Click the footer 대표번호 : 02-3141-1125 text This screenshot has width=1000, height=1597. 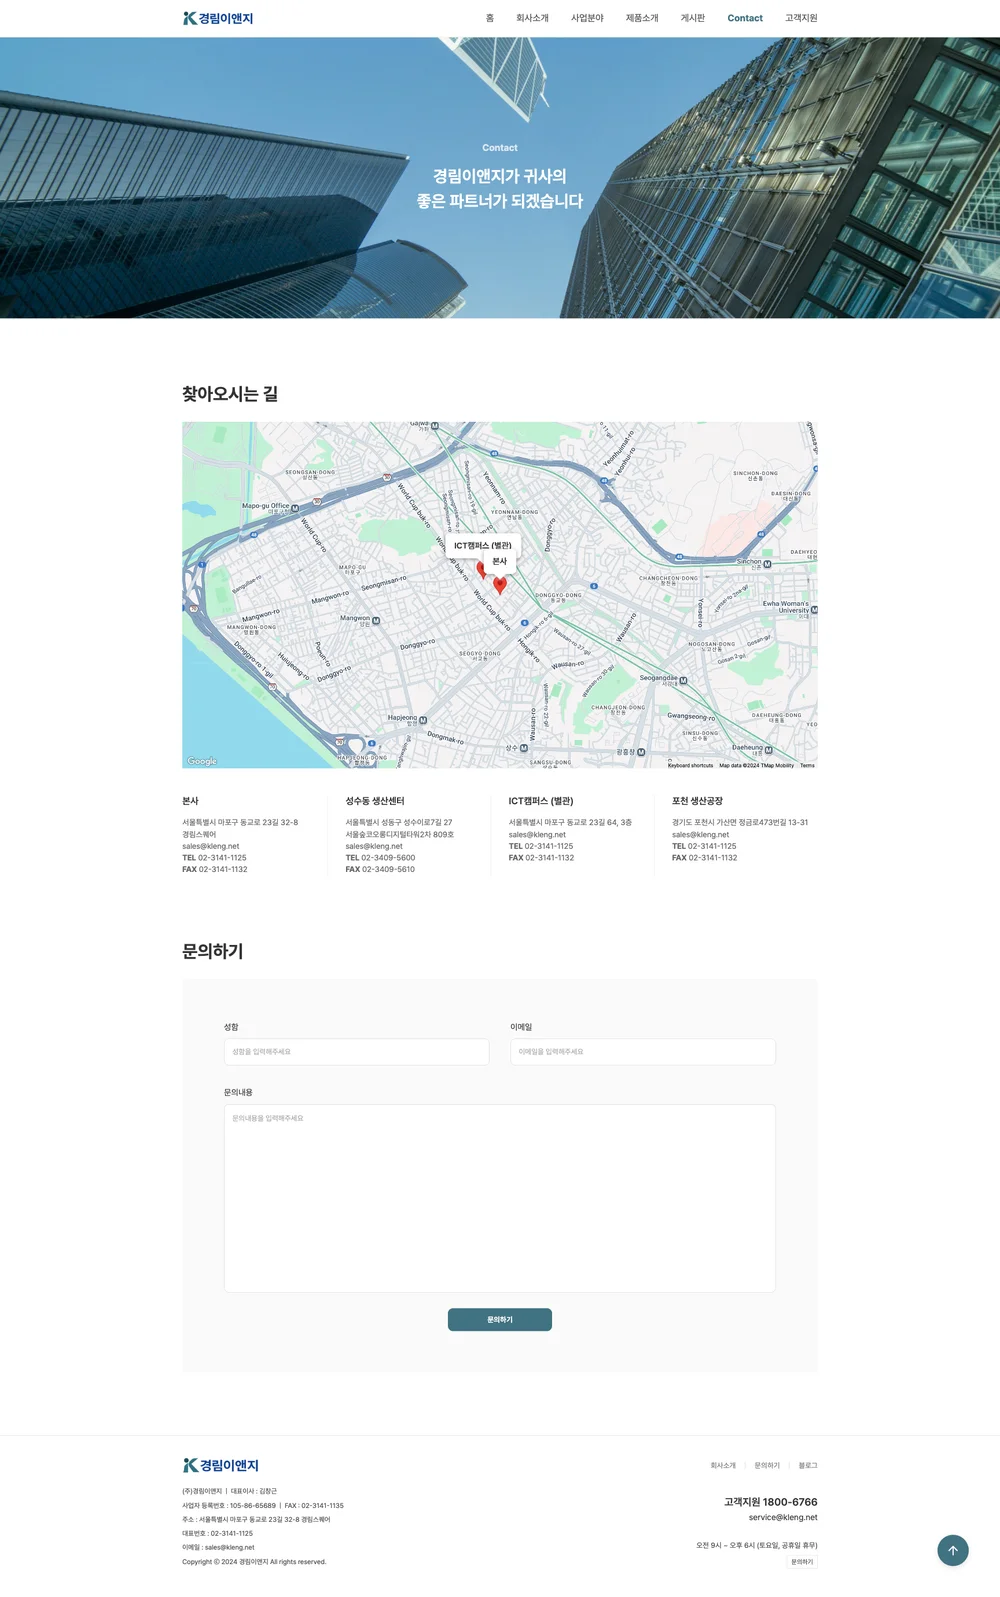[217, 1534]
